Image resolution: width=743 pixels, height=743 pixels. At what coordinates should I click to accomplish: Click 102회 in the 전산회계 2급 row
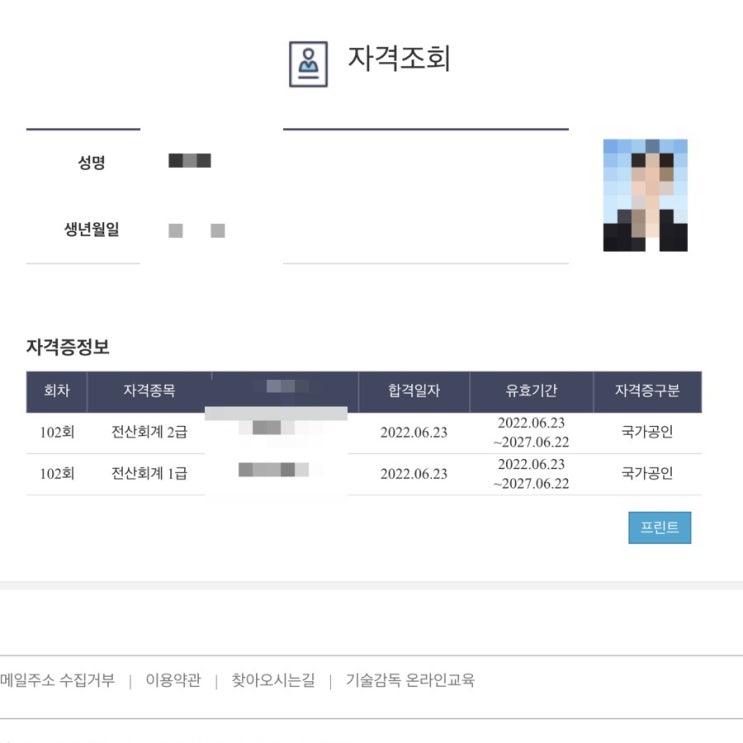[57, 432]
